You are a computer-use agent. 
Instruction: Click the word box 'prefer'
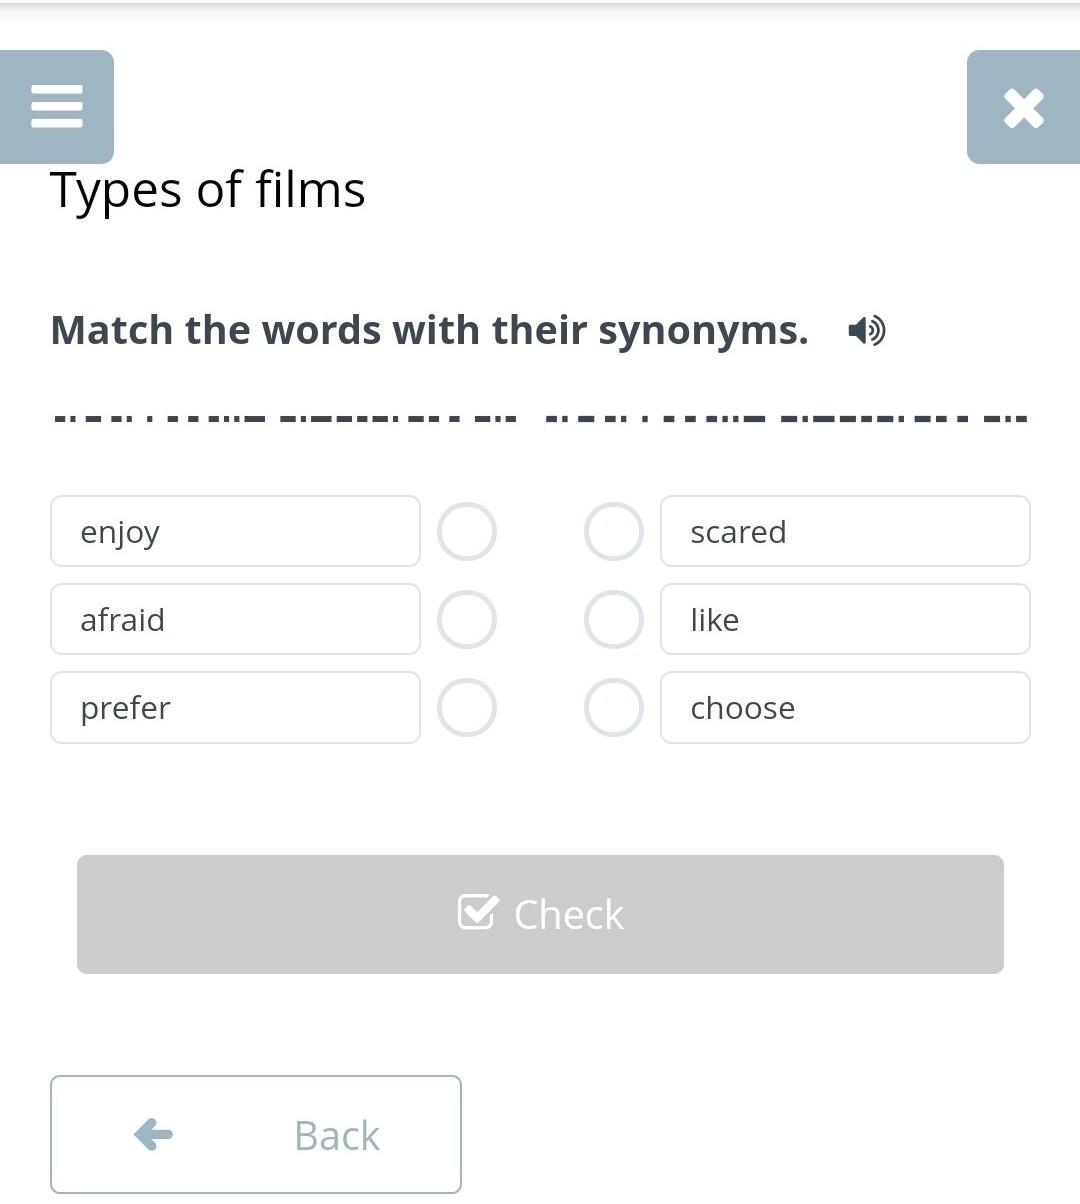(x=235, y=707)
